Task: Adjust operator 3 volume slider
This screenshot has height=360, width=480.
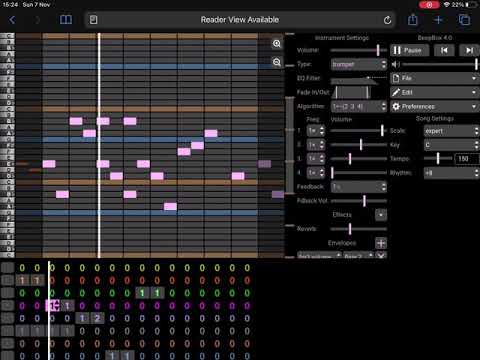Action: click(x=359, y=159)
